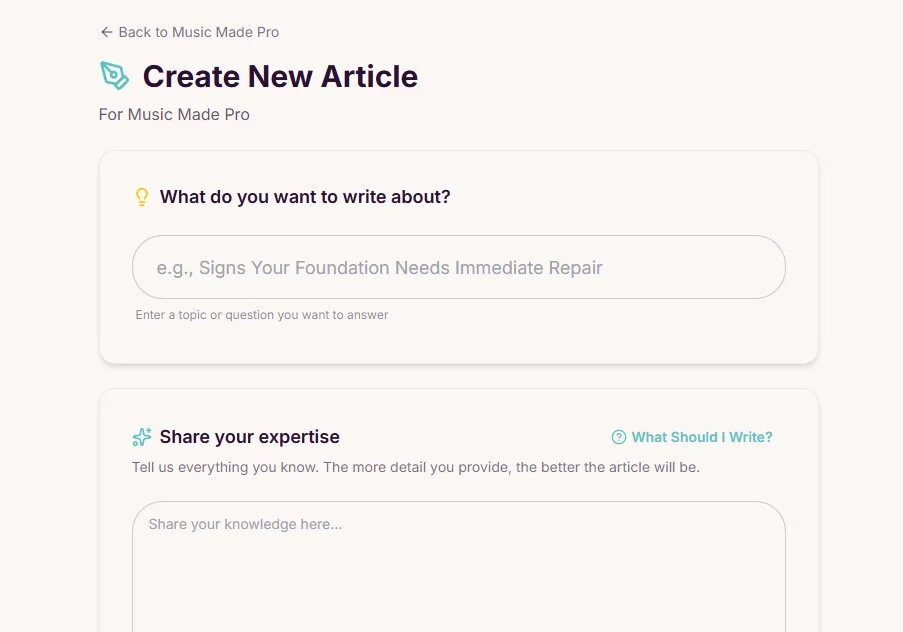Click the Create New Article heading
The height and width of the screenshot is (632, 903).
tap(280, 76)
